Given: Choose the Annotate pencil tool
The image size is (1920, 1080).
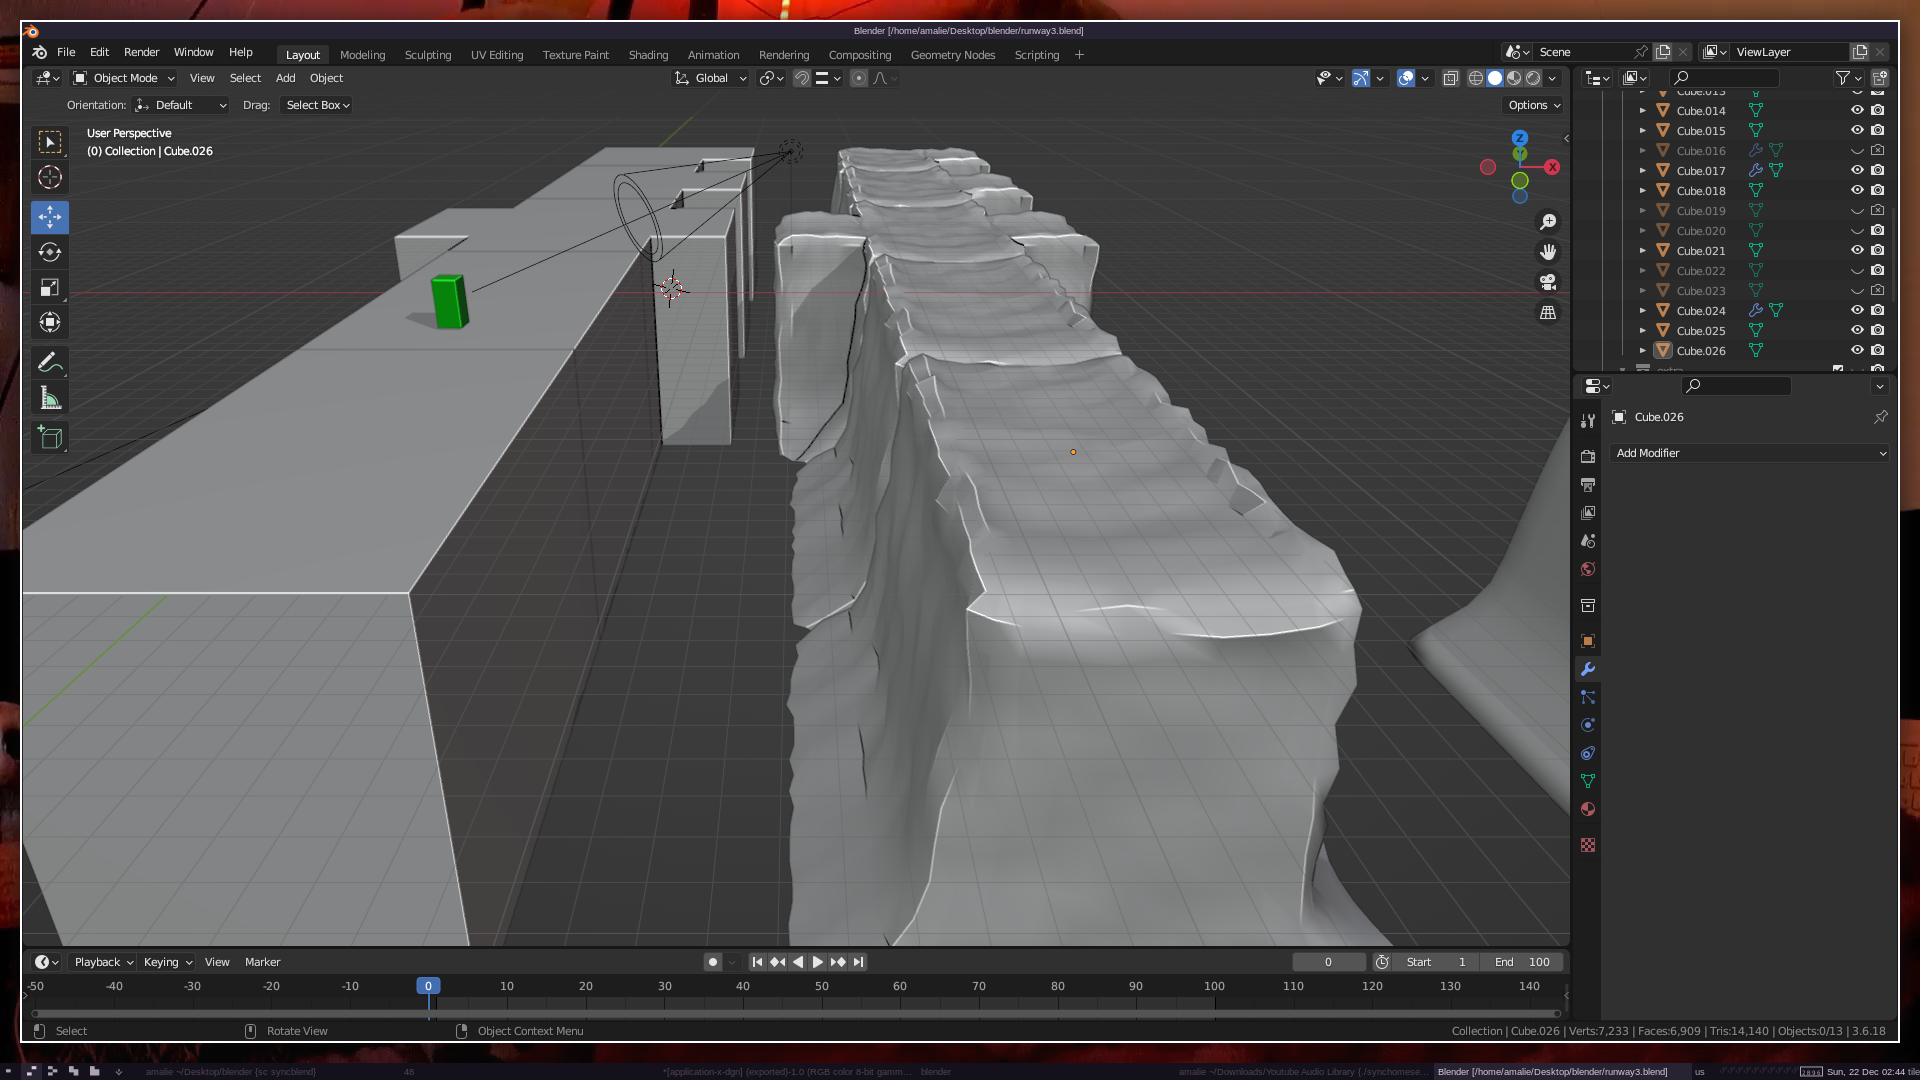Looking at the screenshot, I should click(49, 362).
